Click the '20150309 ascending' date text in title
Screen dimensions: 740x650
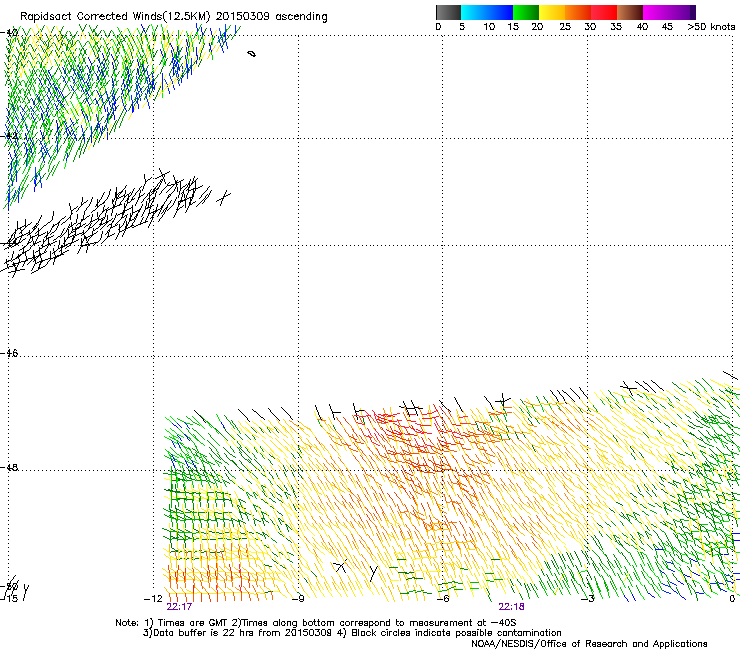click(x=271, y=16)
